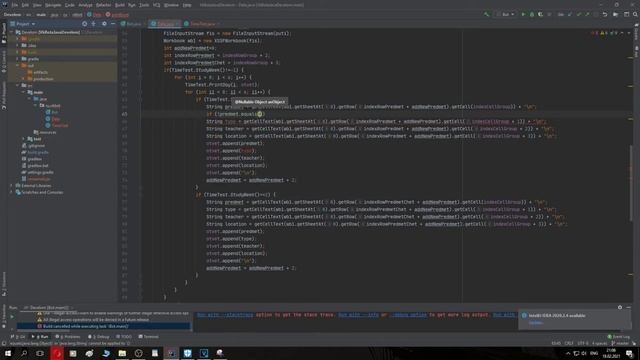This screenshot has width=640, height=360.
Task: Select settings.gradle in project tree
Action: [40, 172]
